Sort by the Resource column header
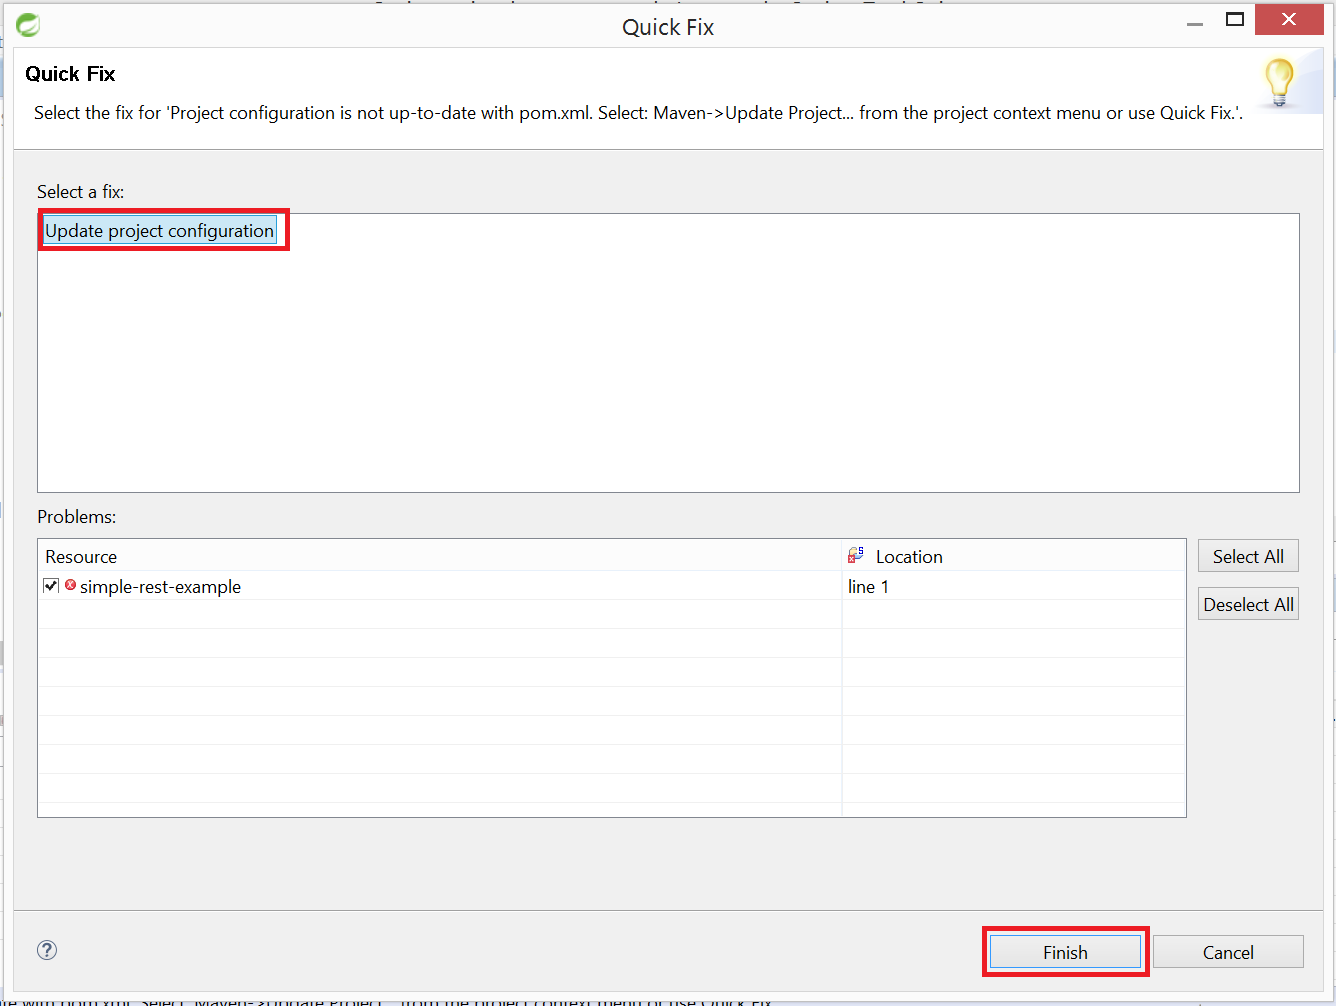Viewport: 1336px width, 1006px height. pyautogui.click(x=81, y=557)
